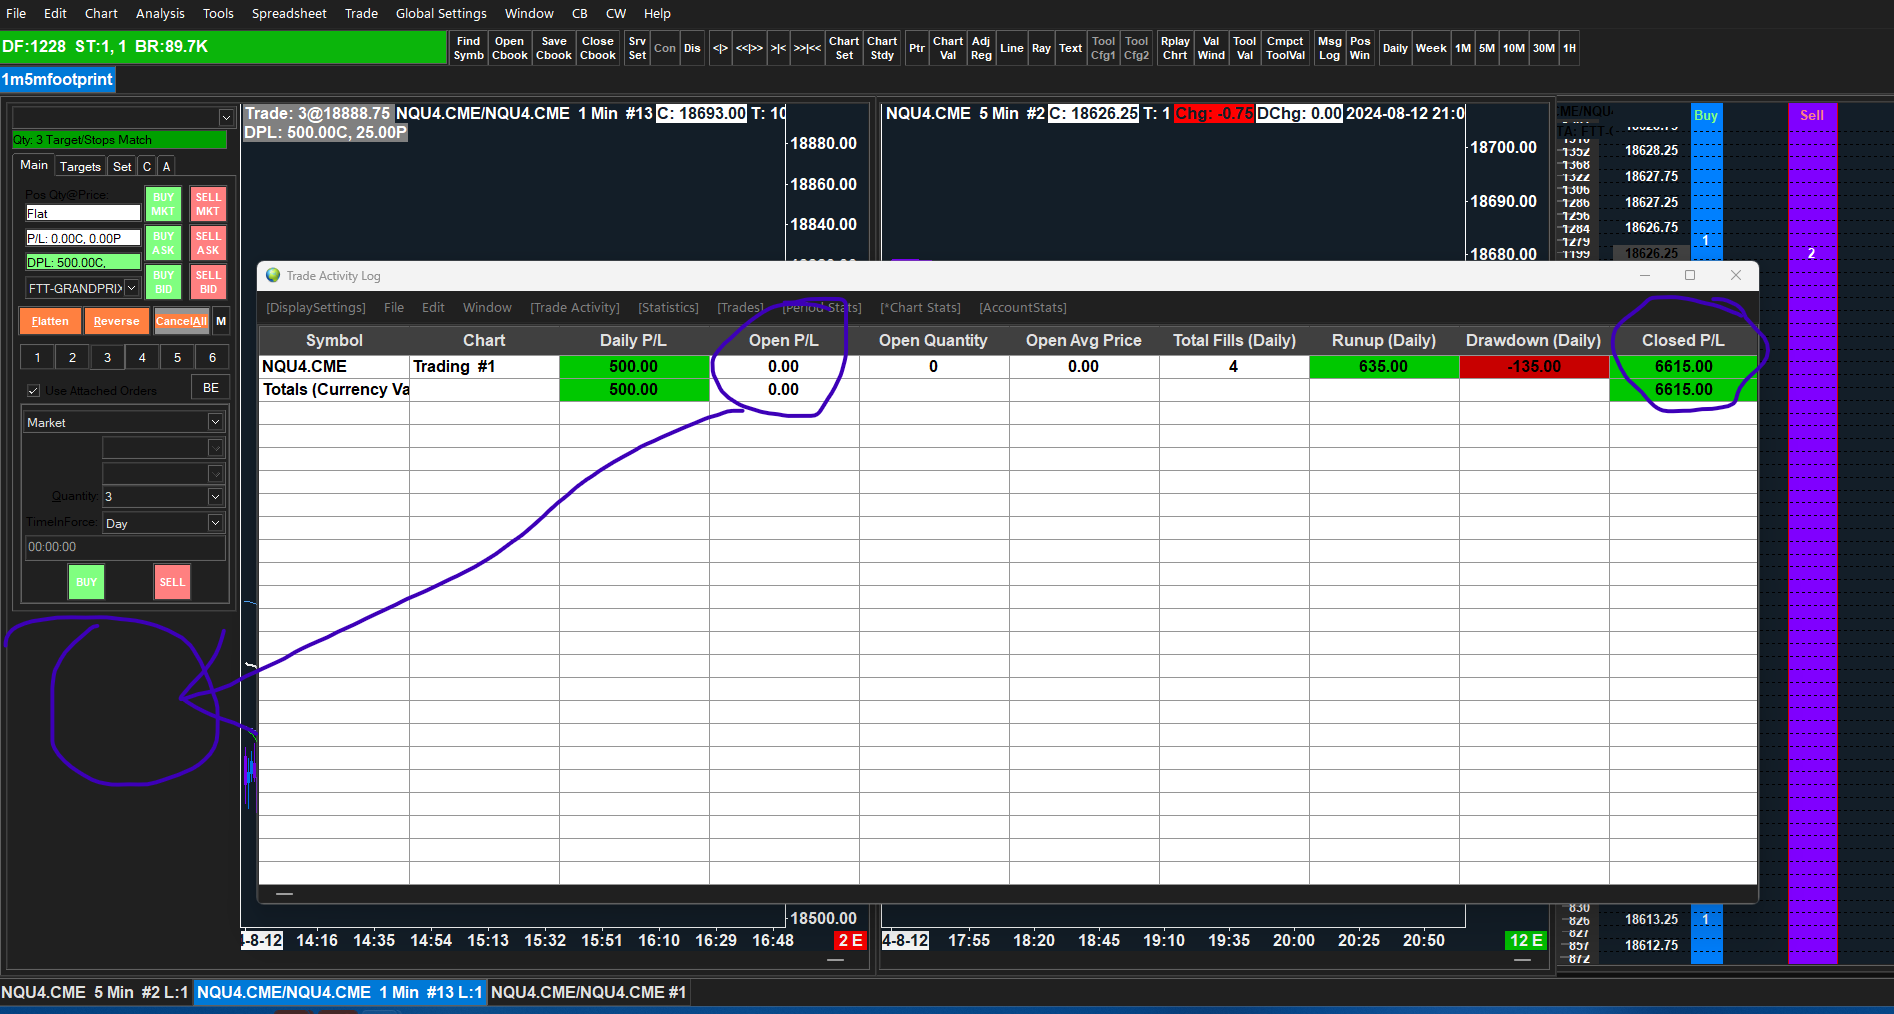Click the Adj Reg toolbar button
The image size is (1894, 1014).
(x=981, y=48)
